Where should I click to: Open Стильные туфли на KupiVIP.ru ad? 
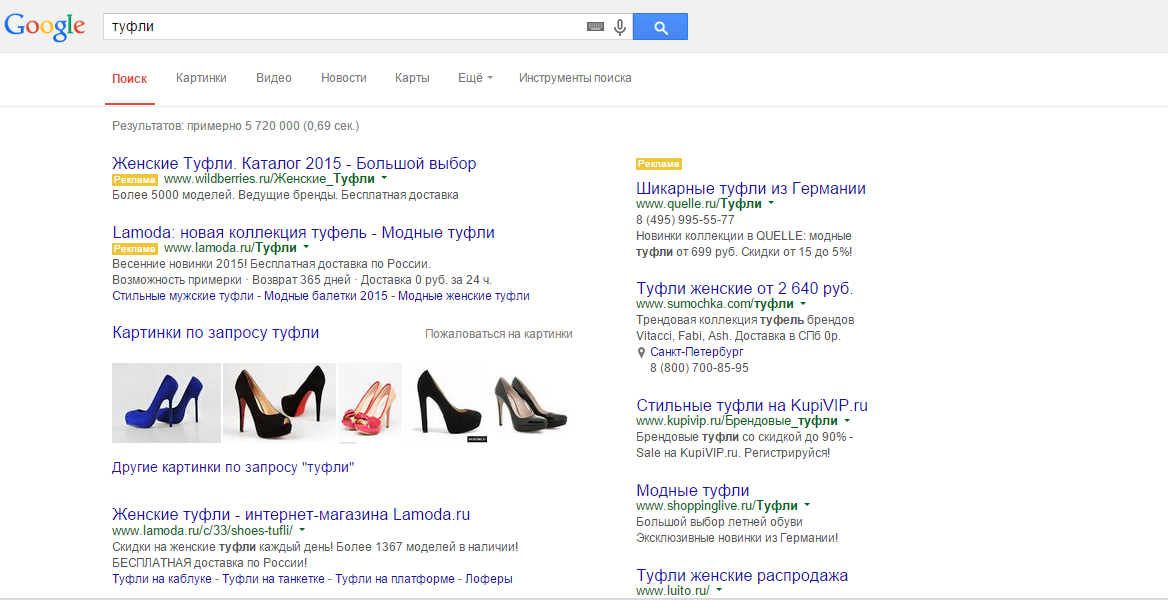pyautogui.click(x=752, y=405)
